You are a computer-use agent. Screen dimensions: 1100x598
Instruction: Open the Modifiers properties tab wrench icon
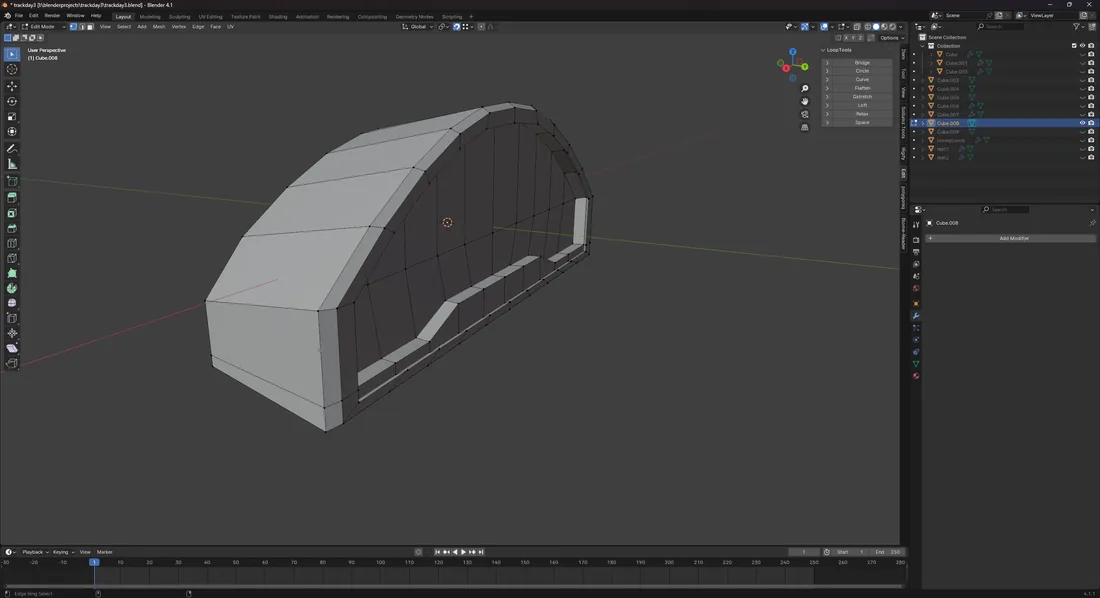click(915, 316)
